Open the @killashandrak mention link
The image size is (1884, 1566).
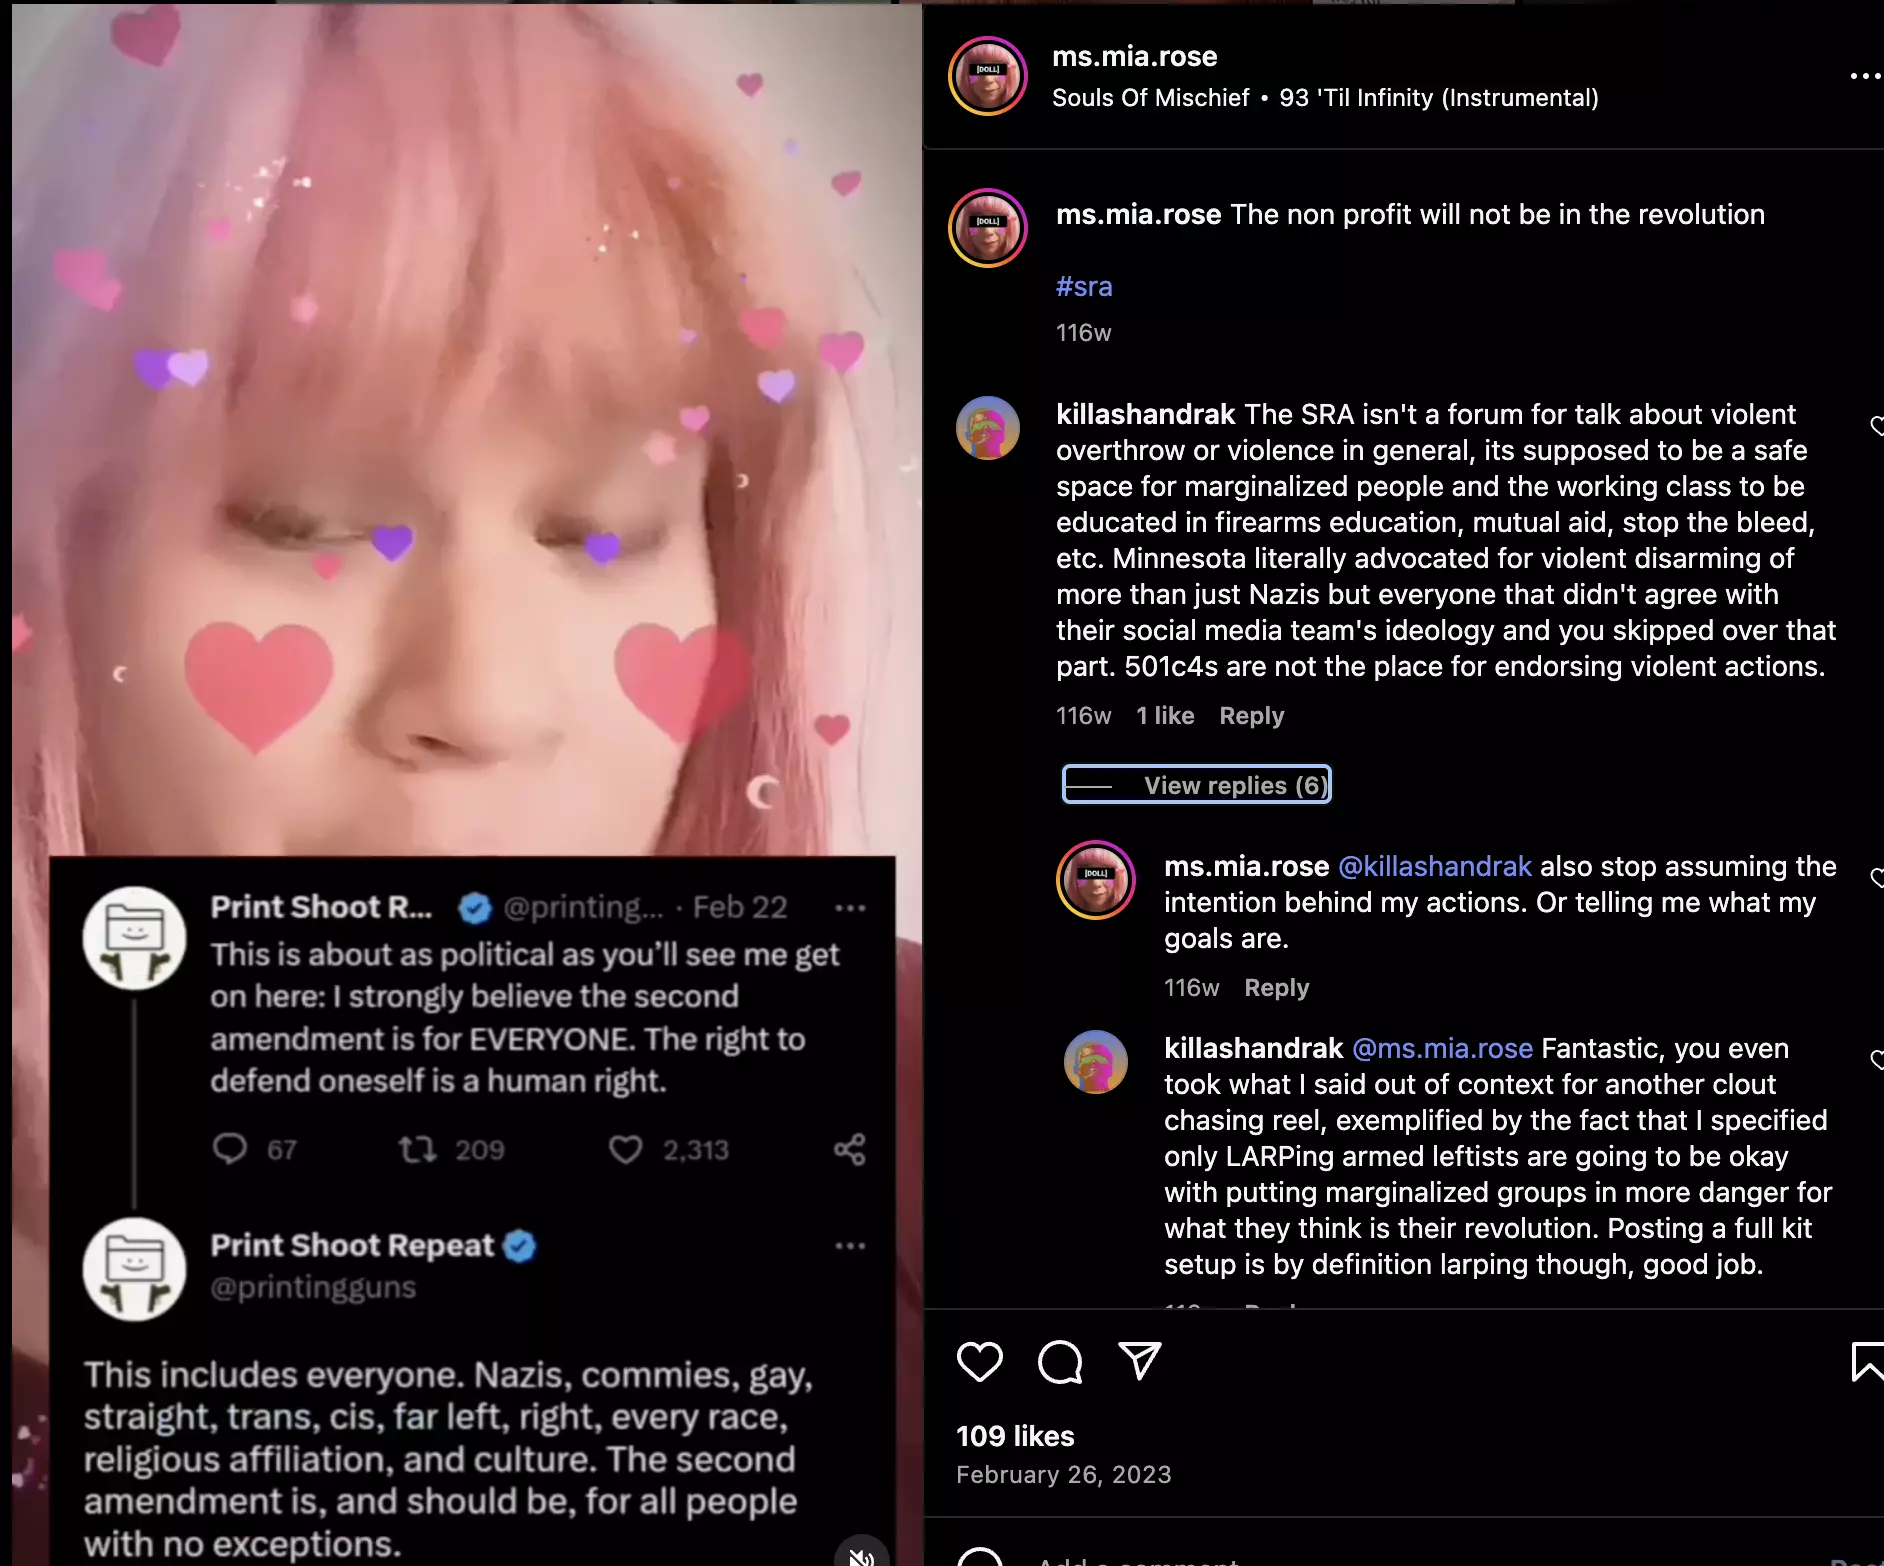[1434, 866]
